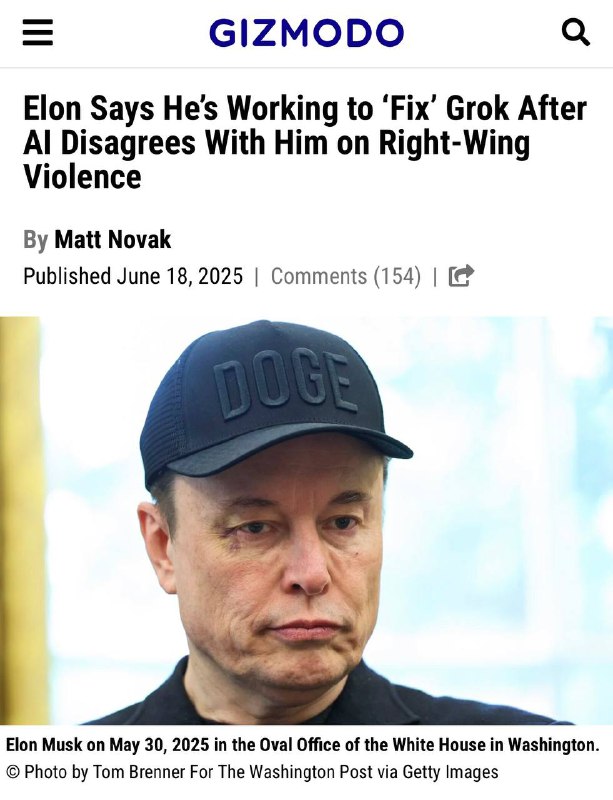Select the photo caption about the Oval Office
613x800 pixels.
pos(302,745)
